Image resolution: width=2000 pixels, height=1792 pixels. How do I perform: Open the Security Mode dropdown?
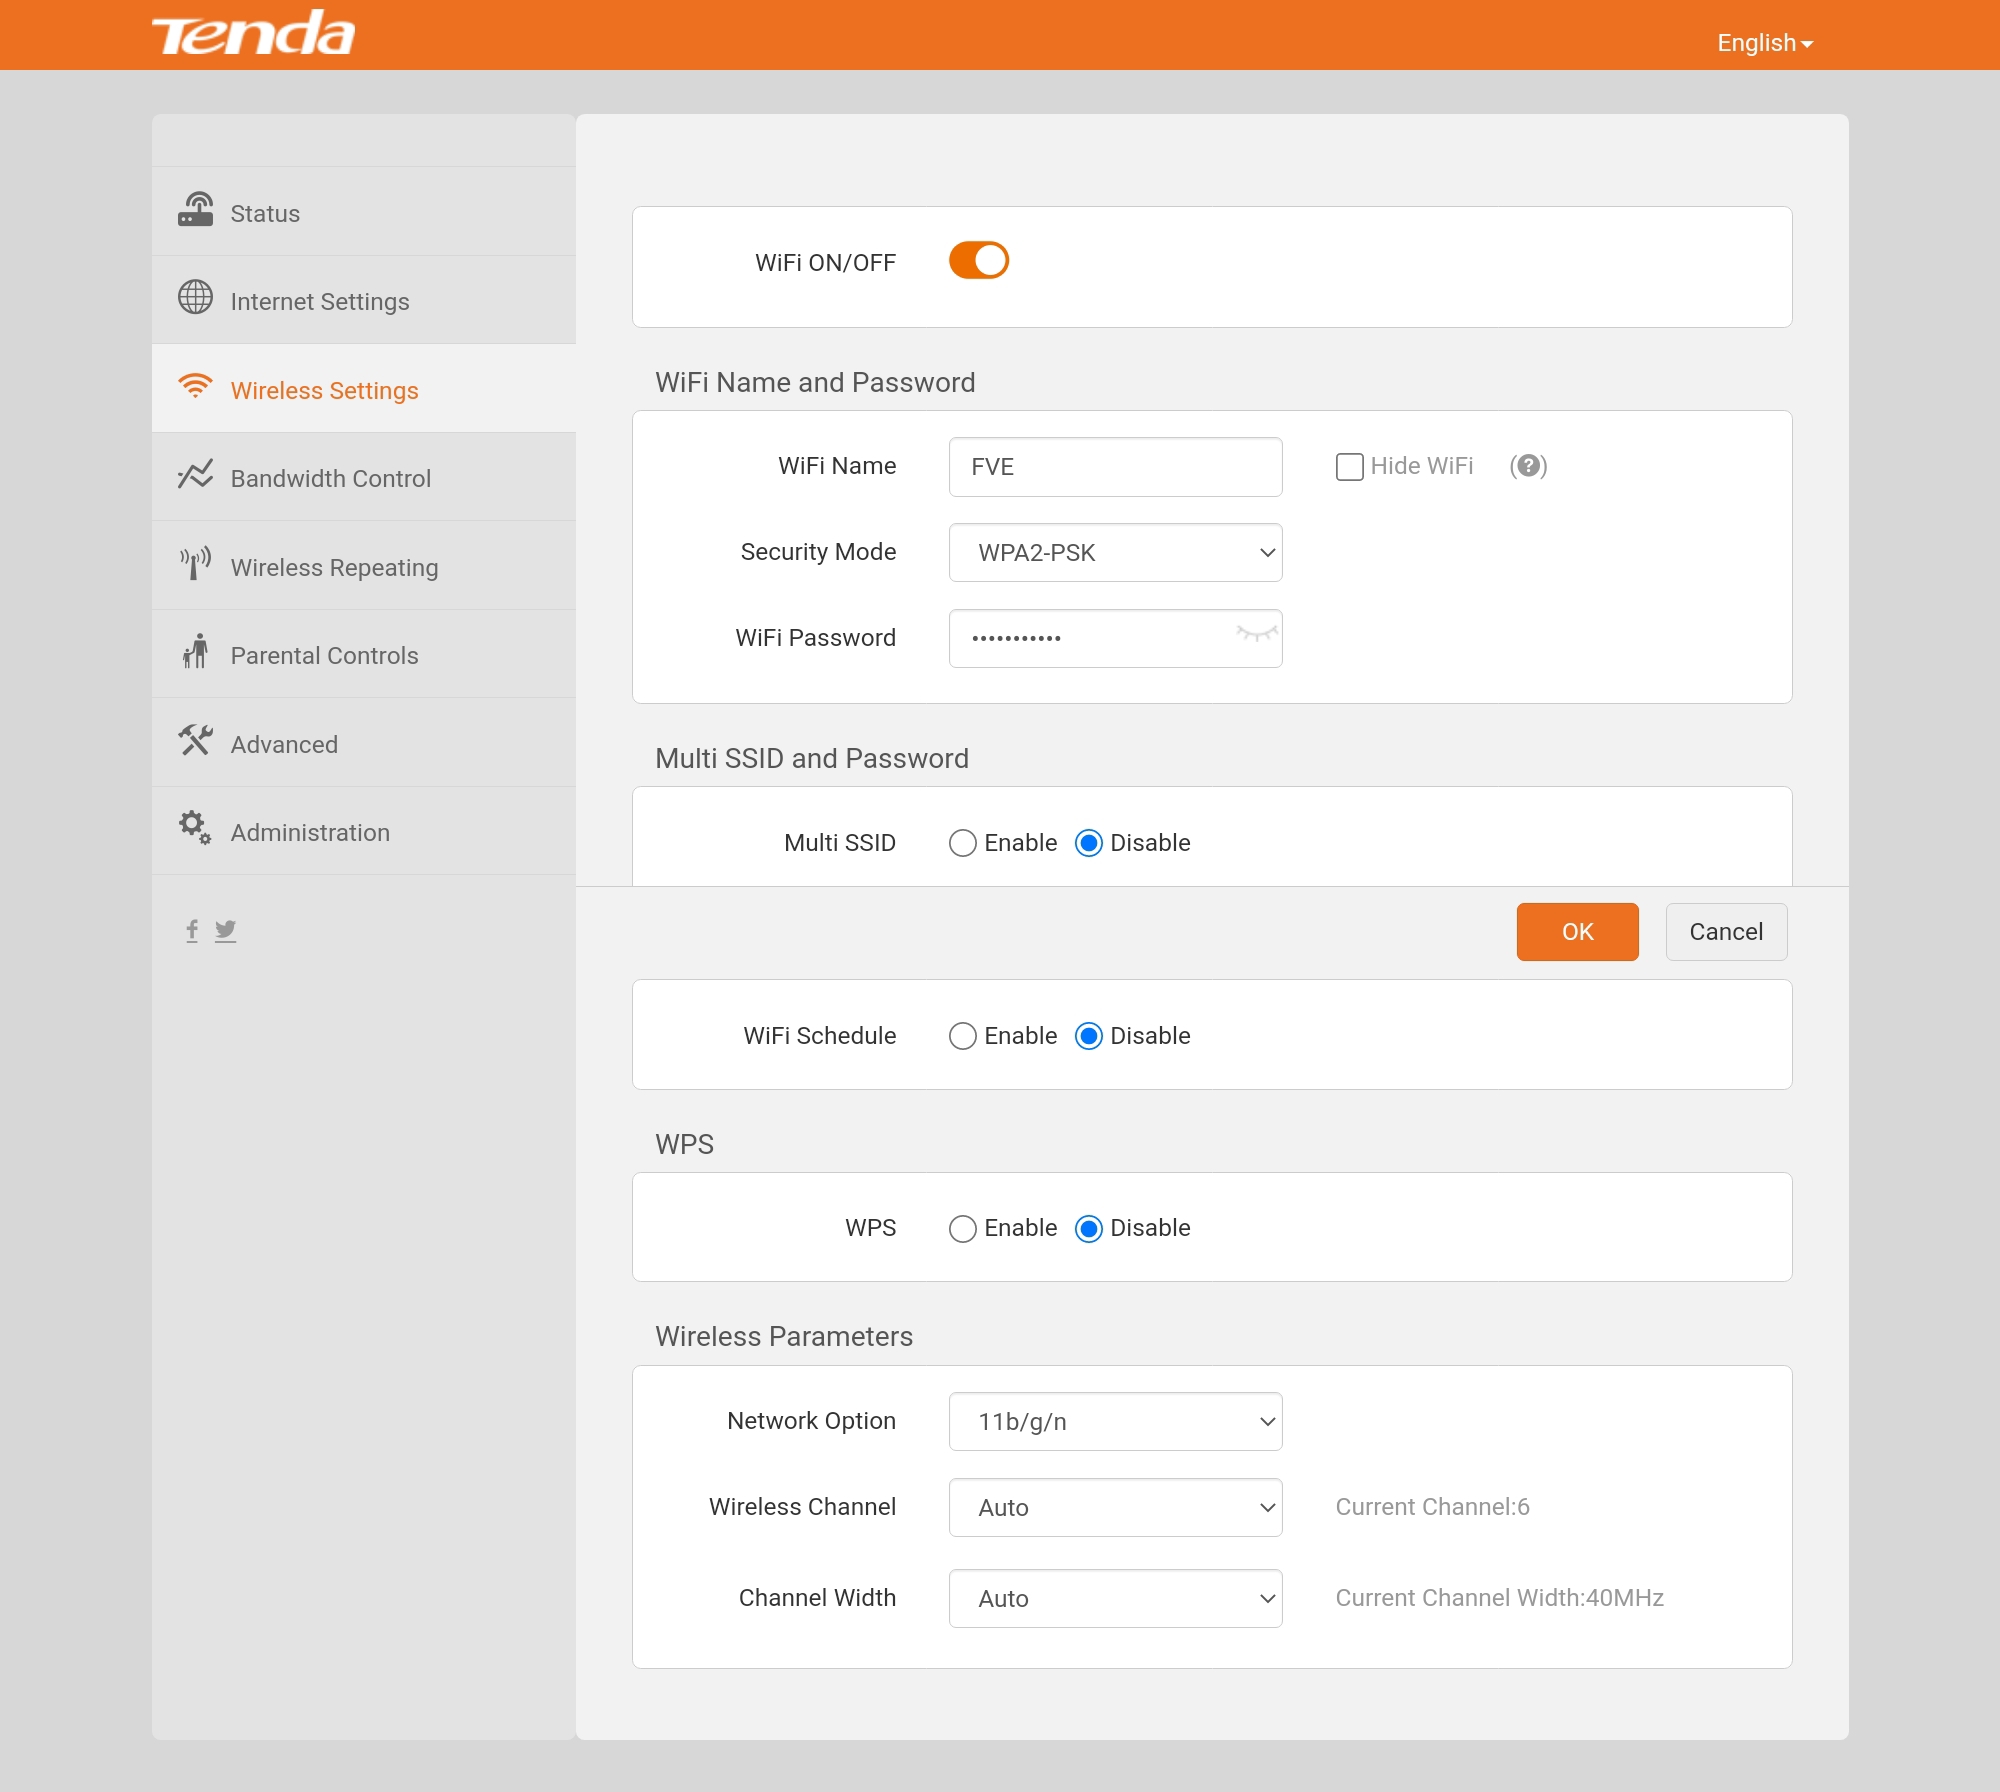pyautogui.click(x=1115, y=553)
